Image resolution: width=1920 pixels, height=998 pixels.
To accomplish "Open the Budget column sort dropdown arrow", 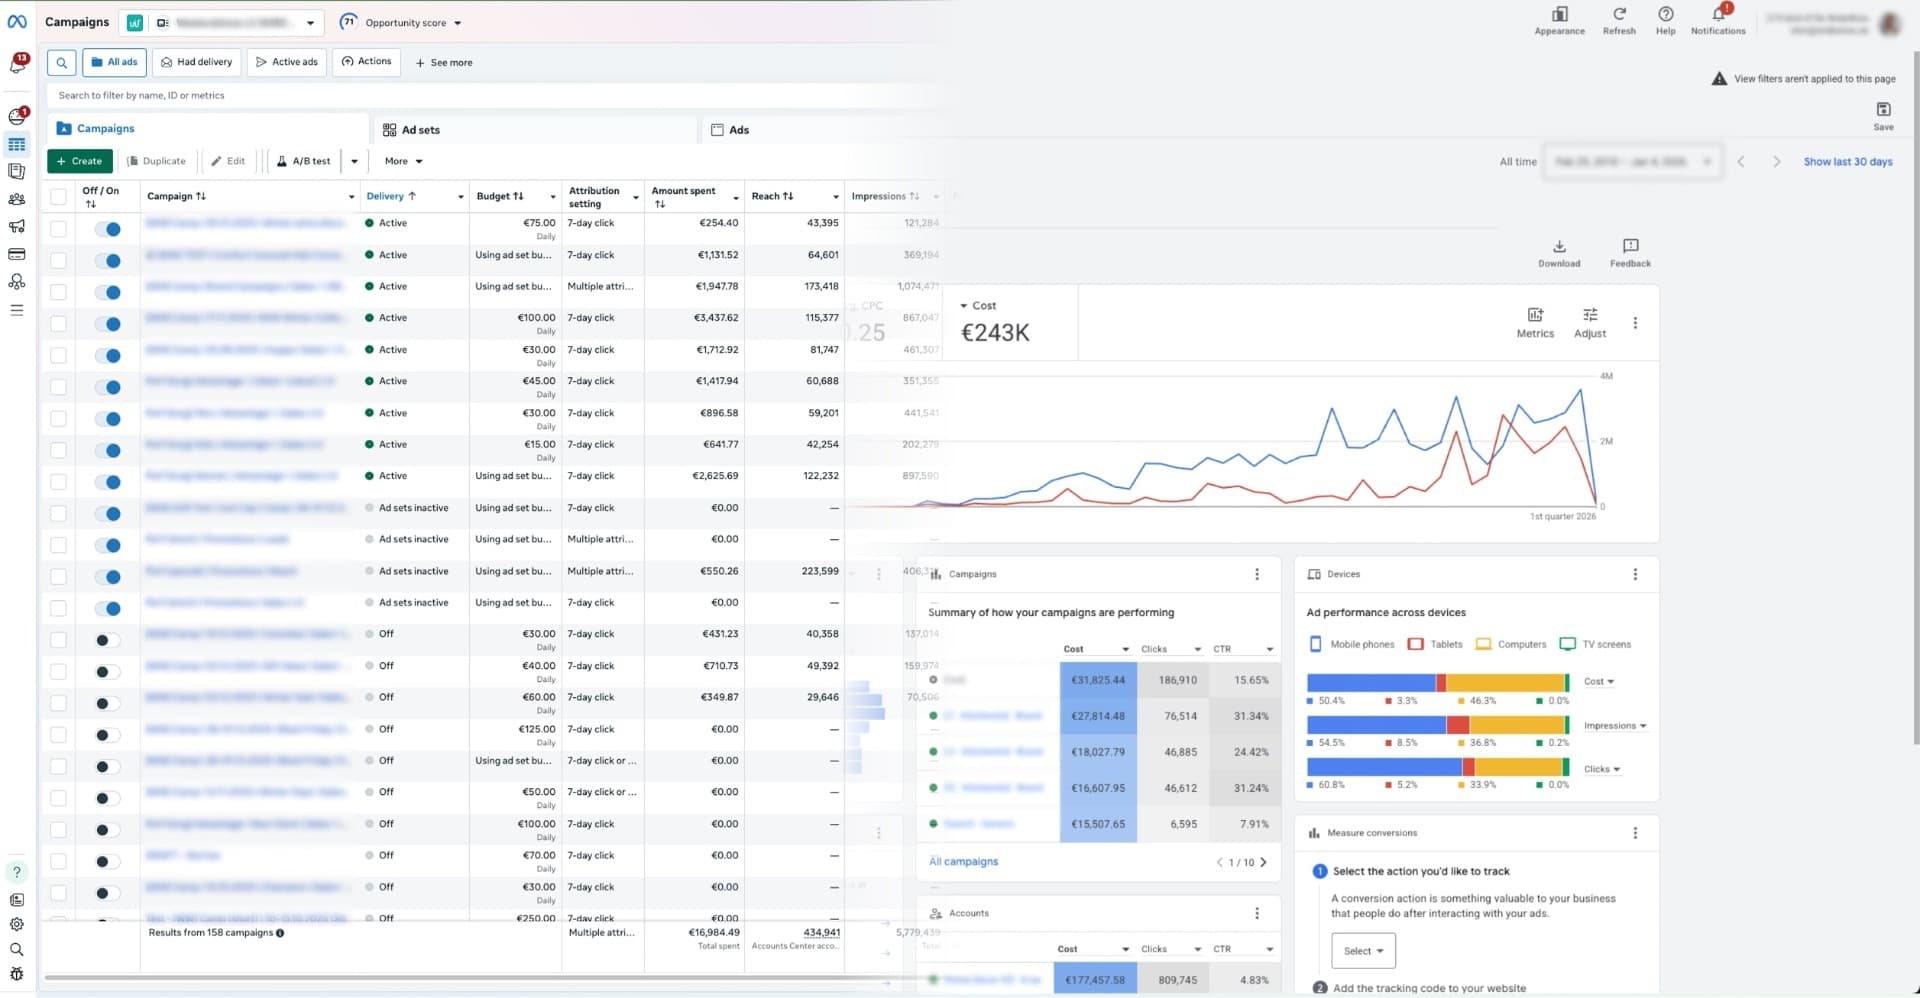I will click(x=553, y=196).
